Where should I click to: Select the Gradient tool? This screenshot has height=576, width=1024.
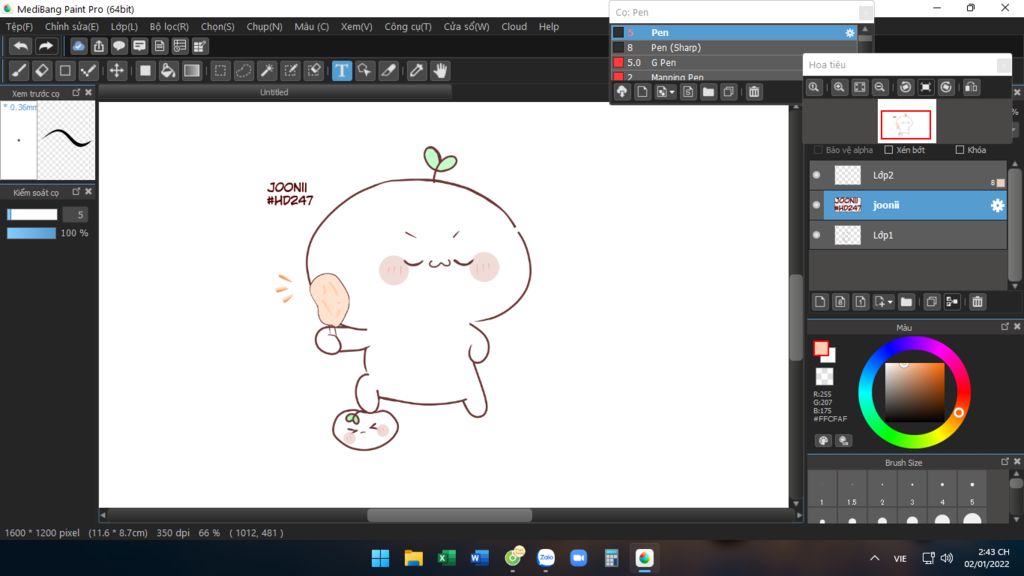191,71
